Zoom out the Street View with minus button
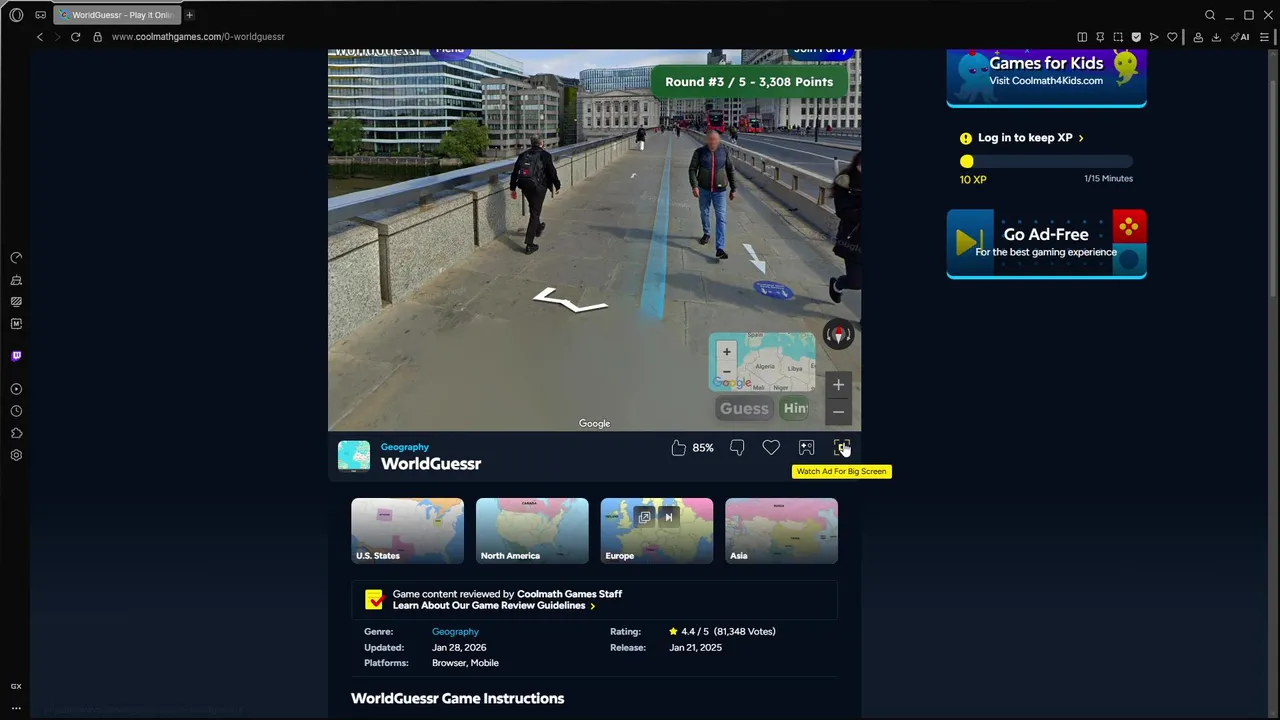The image size is (1280, 720). (838, 411)
